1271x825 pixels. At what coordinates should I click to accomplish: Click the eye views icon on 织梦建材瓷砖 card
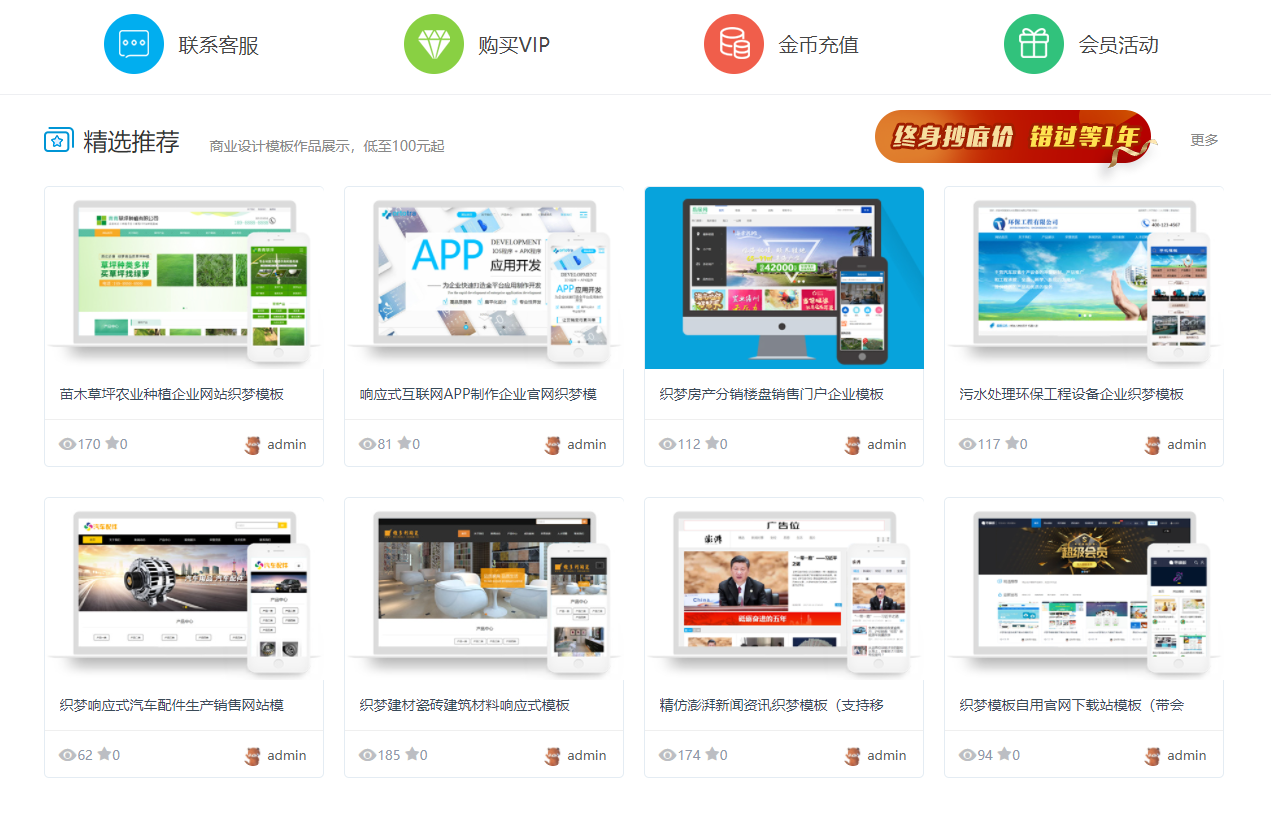(367, 755)
